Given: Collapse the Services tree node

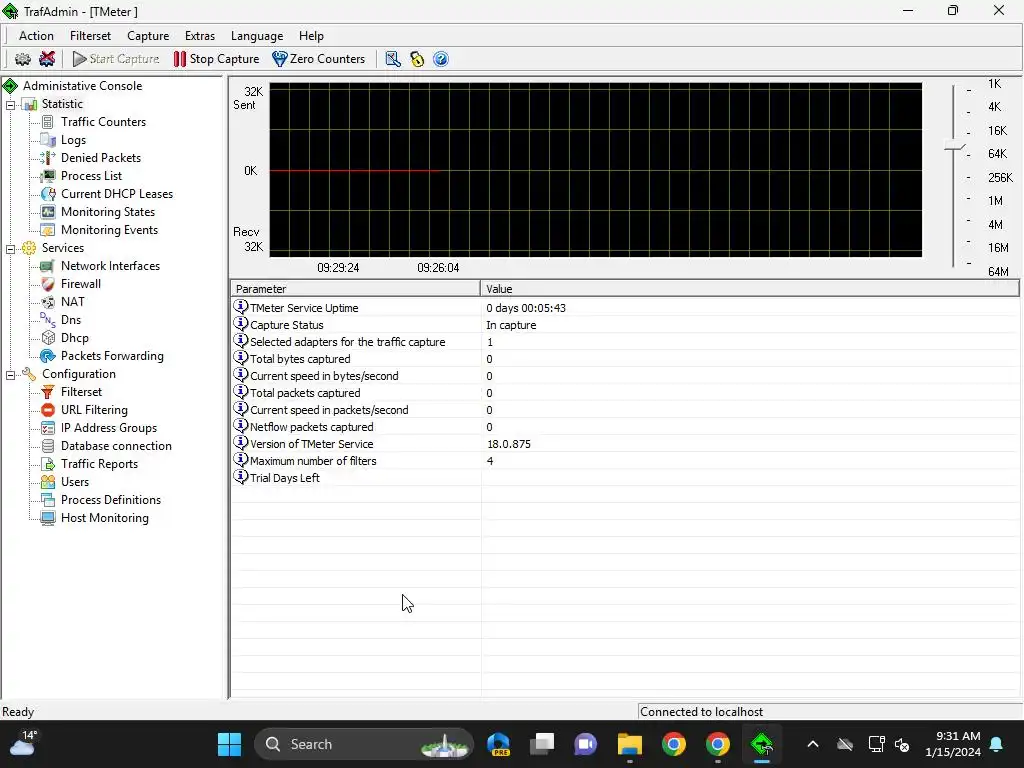Looking at the screenshot, I should [10, 249].
